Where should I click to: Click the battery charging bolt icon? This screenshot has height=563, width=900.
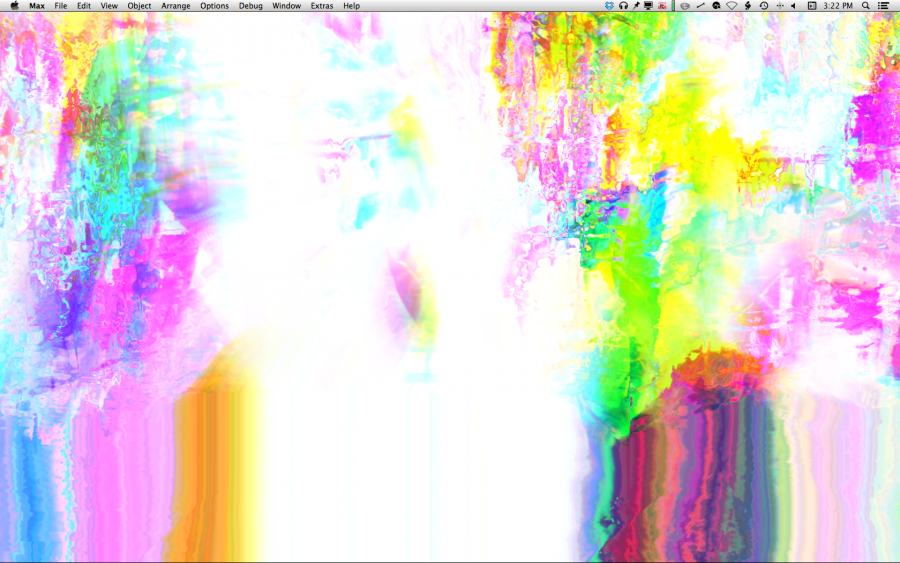pyautogui.click(x=748, y=6)
